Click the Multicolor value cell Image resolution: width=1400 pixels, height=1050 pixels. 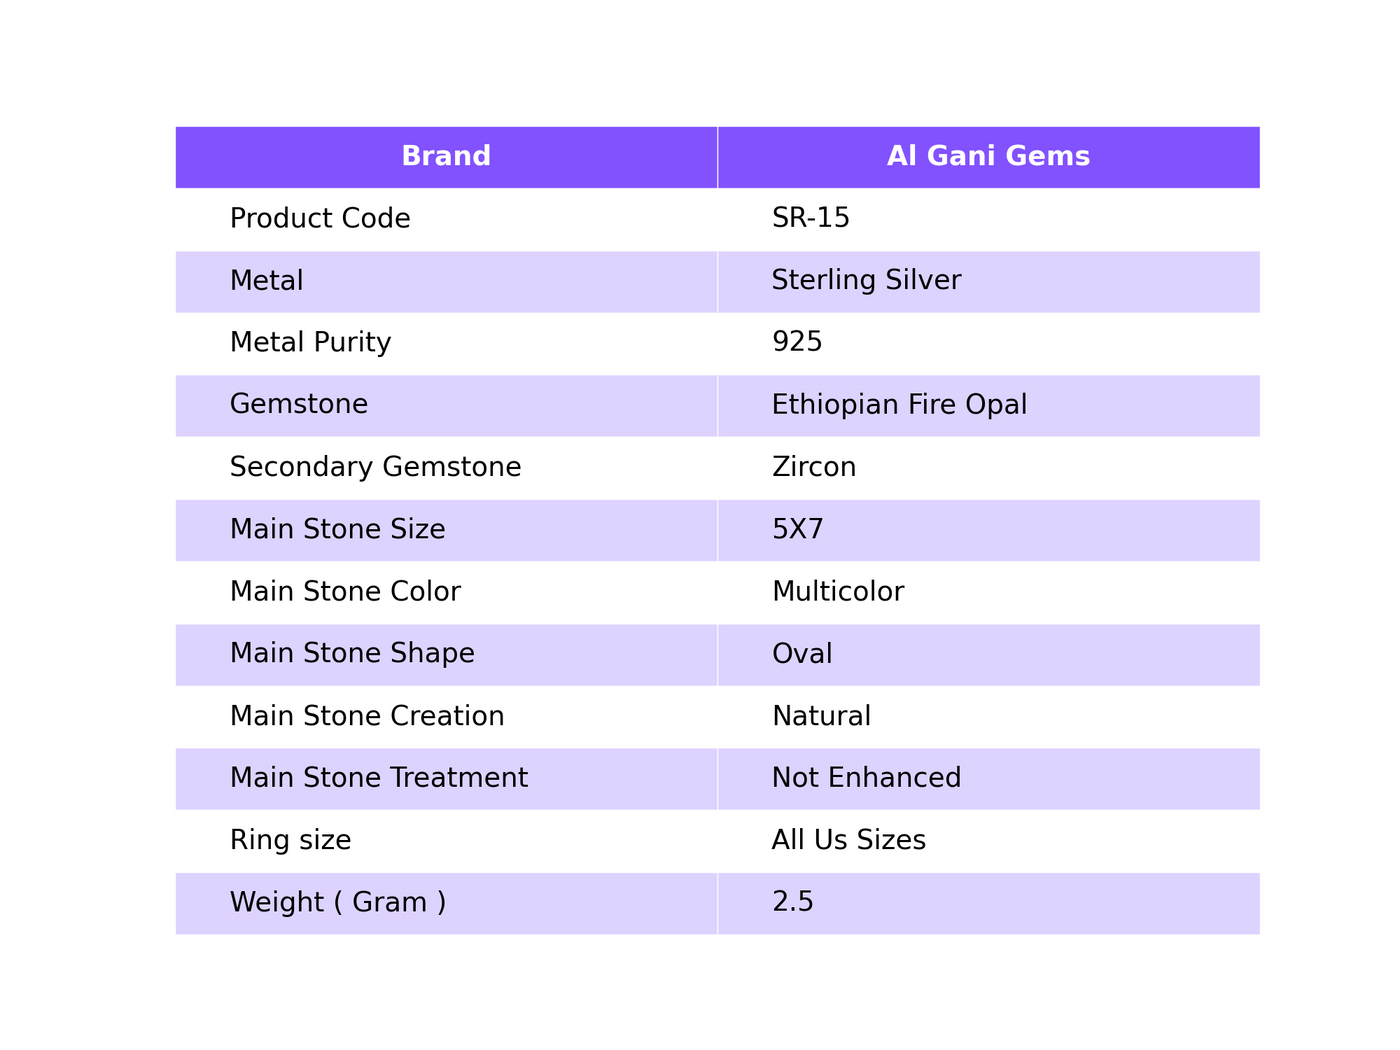(x=988, y=592)
